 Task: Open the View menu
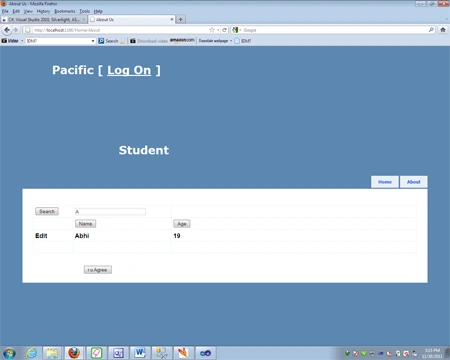point(28,11)
